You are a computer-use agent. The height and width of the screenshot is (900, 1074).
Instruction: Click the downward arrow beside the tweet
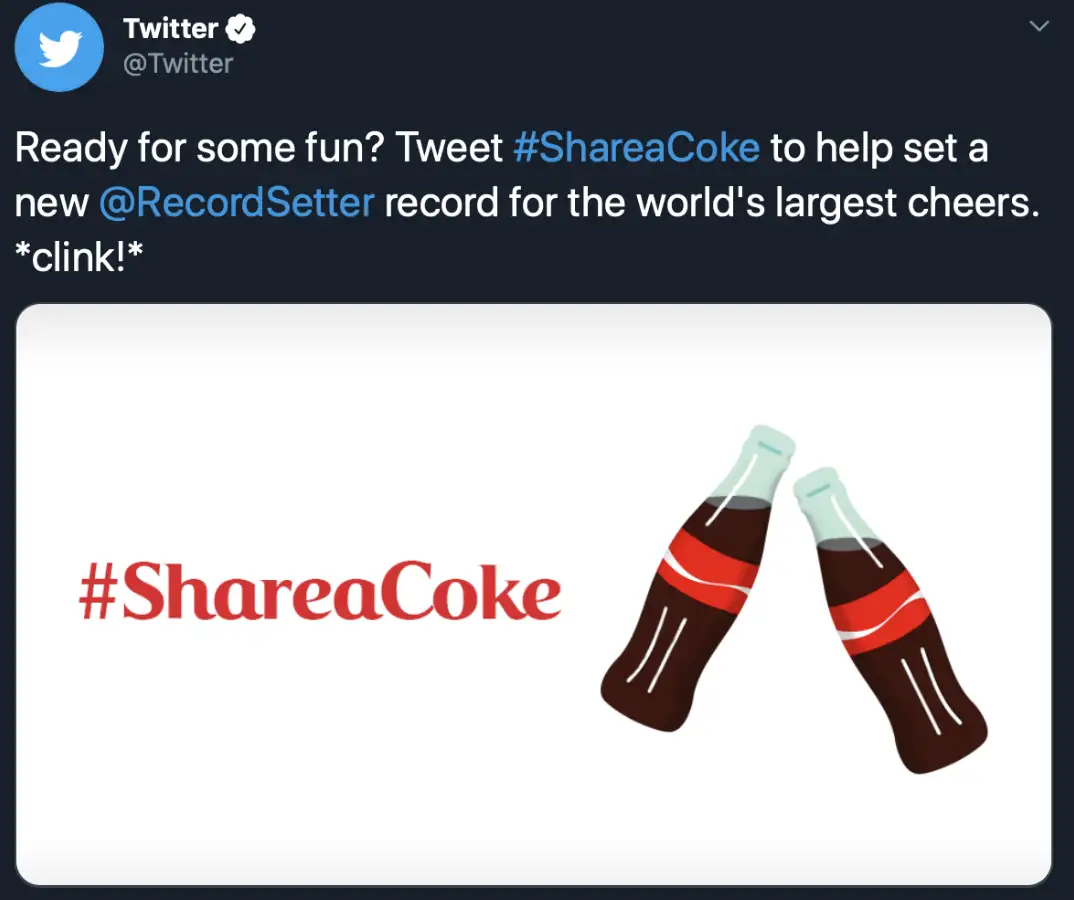1040,25
